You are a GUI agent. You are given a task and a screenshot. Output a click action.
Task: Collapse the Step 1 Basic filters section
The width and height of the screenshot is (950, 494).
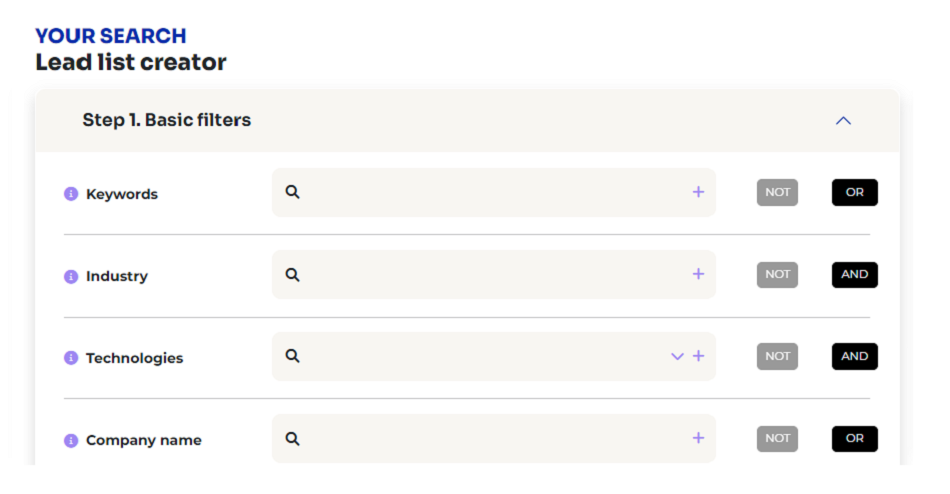point(843,121)
